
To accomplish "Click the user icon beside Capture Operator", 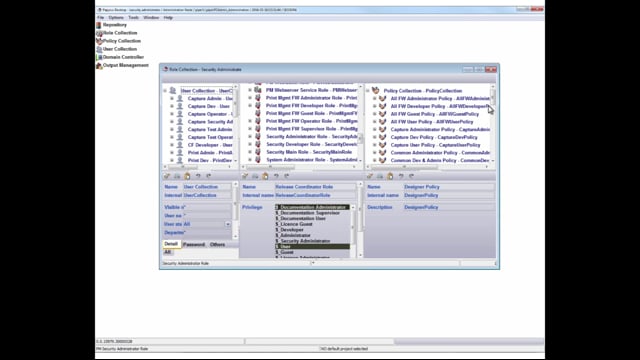I will click(180, 114).
